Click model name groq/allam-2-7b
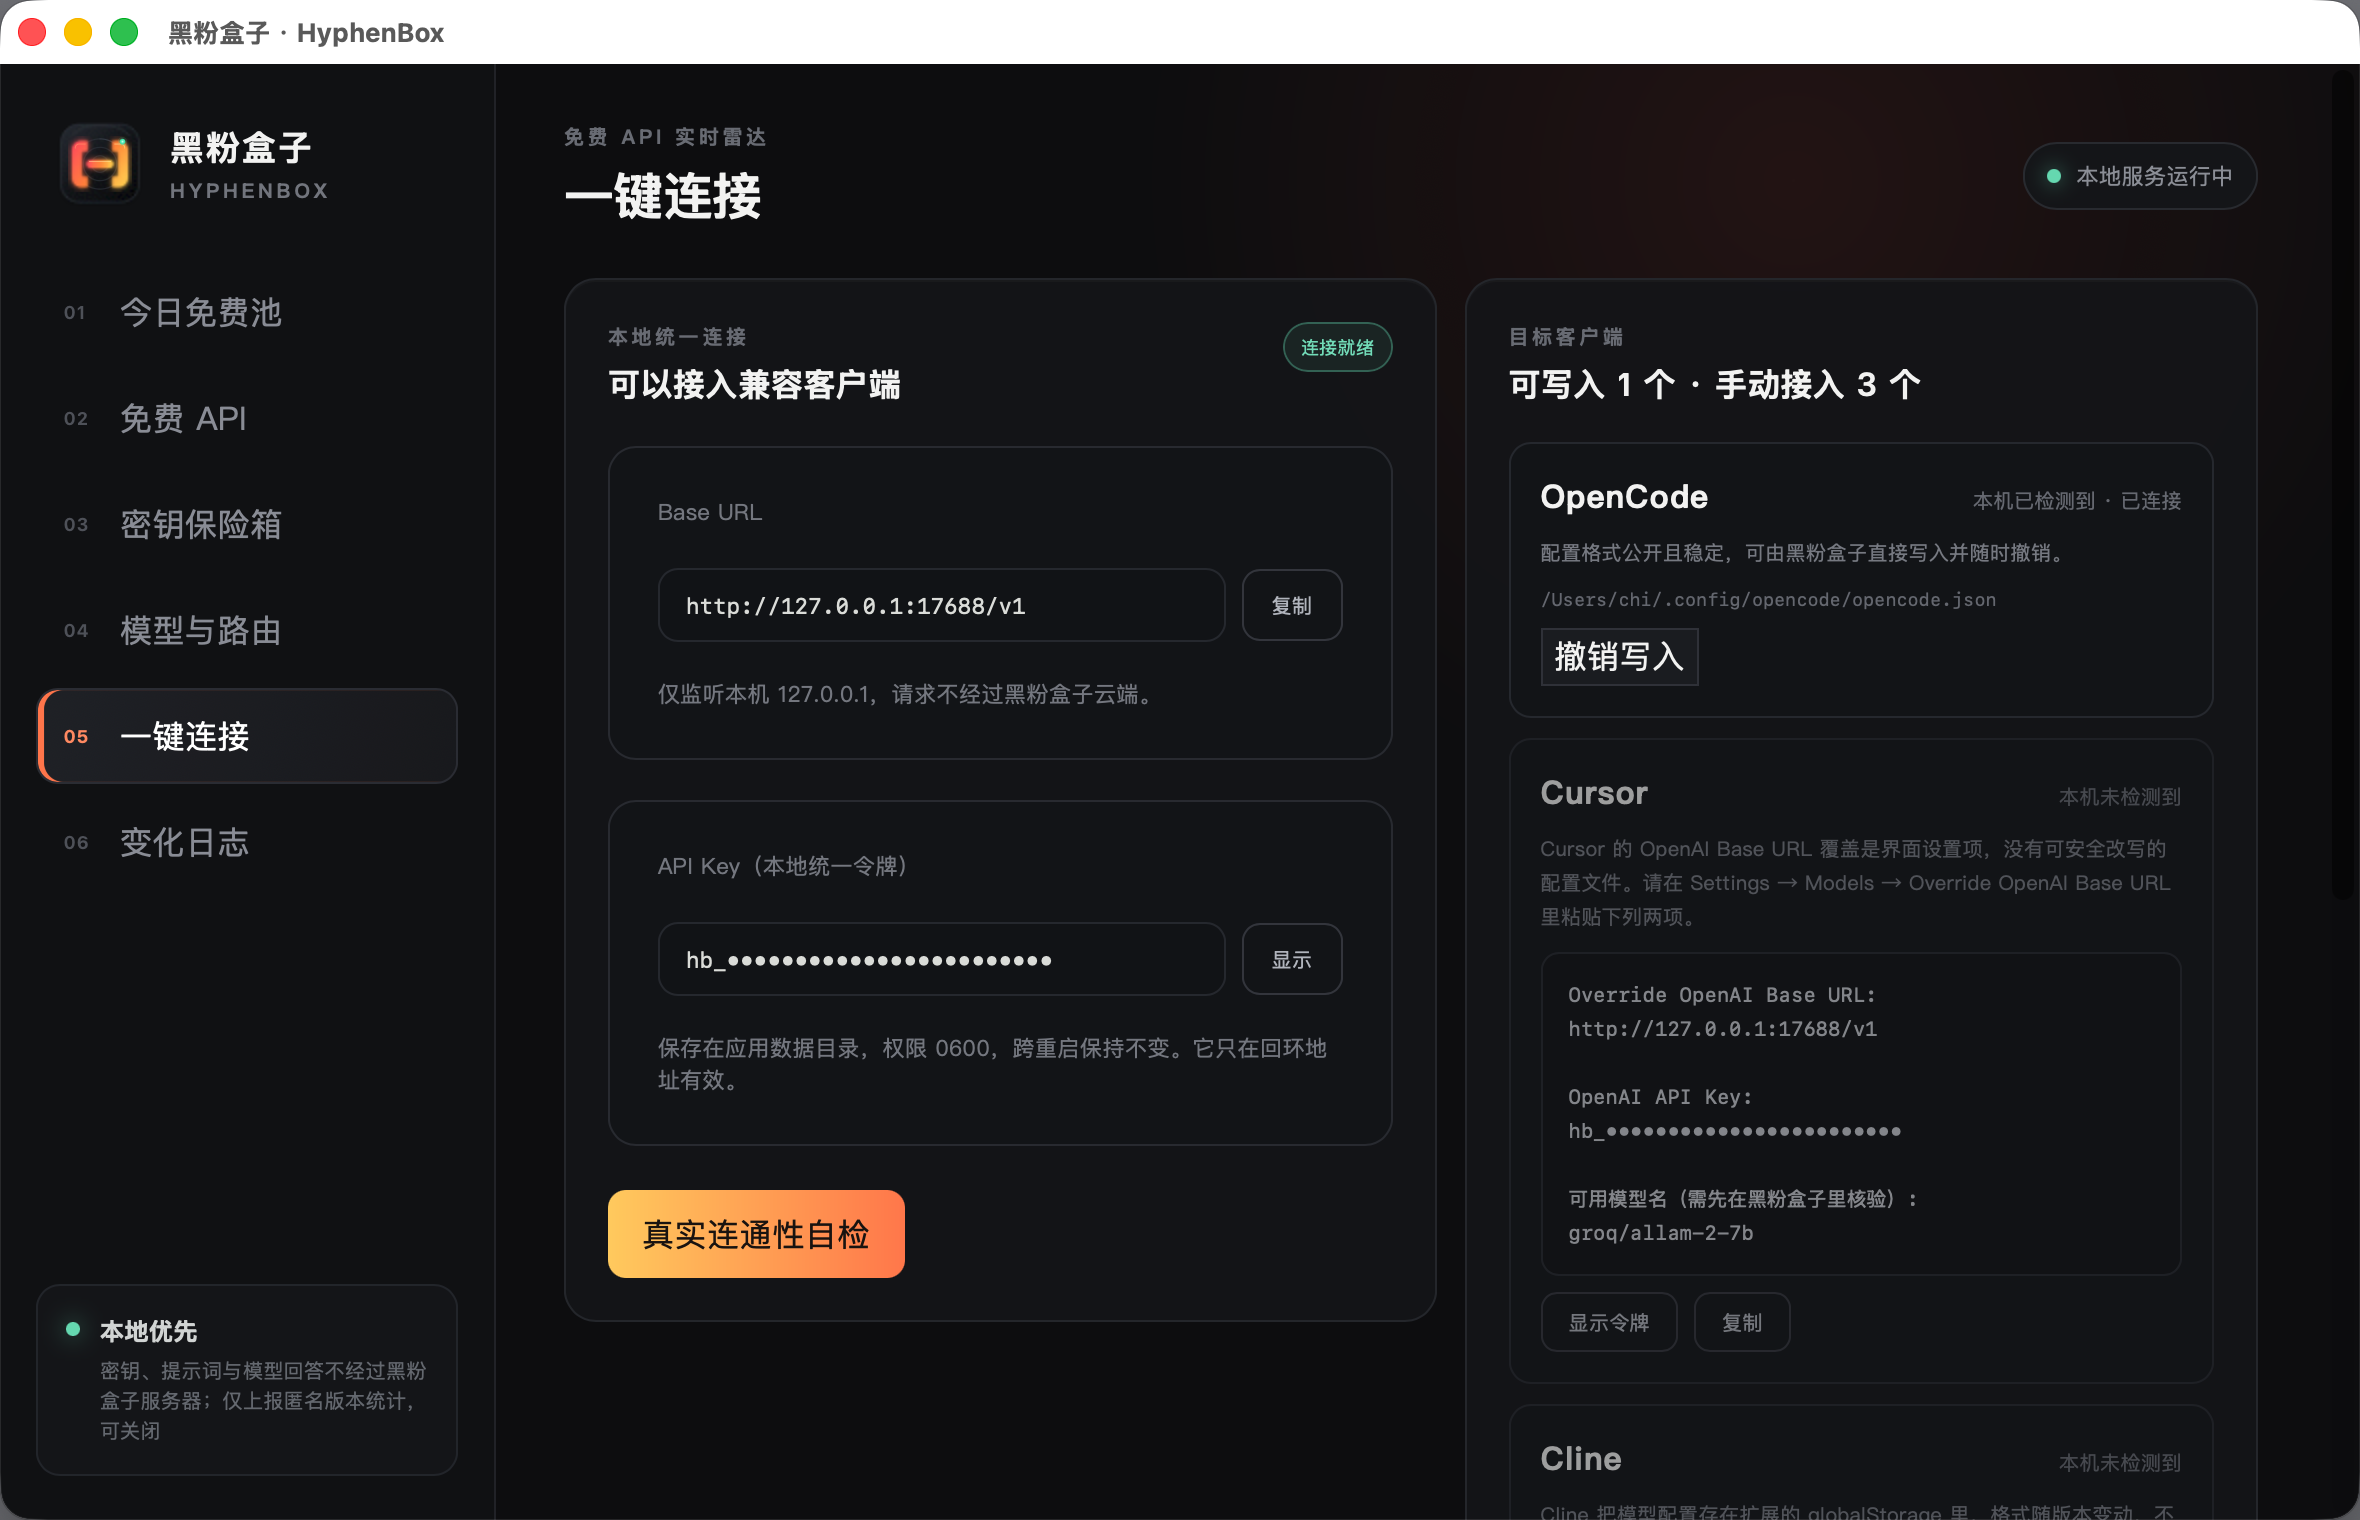Screen dimensions: 2360x1520 (1661, 1233)
